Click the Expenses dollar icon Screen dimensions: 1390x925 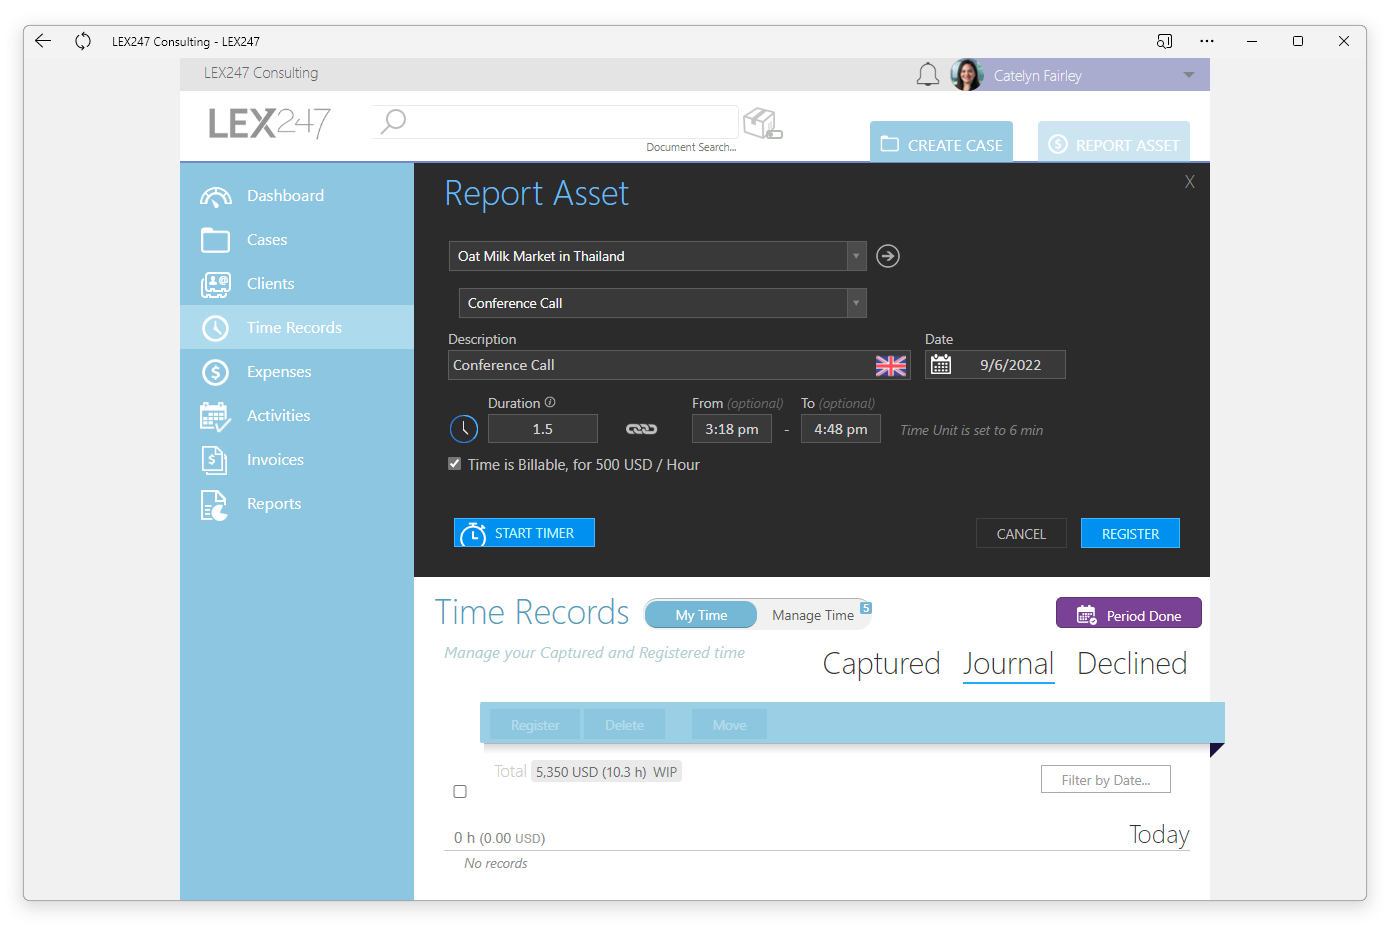215,372
